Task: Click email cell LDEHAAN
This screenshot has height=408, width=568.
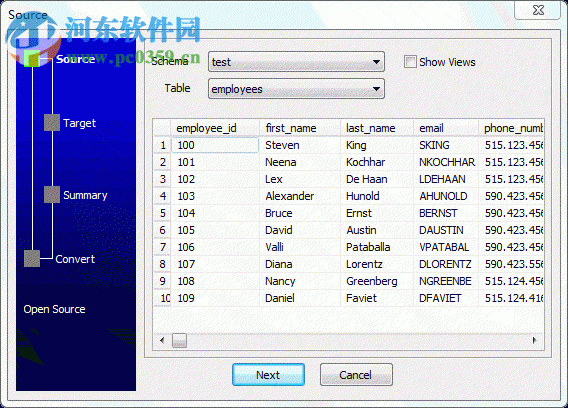Action: click(x=446, y=179)
